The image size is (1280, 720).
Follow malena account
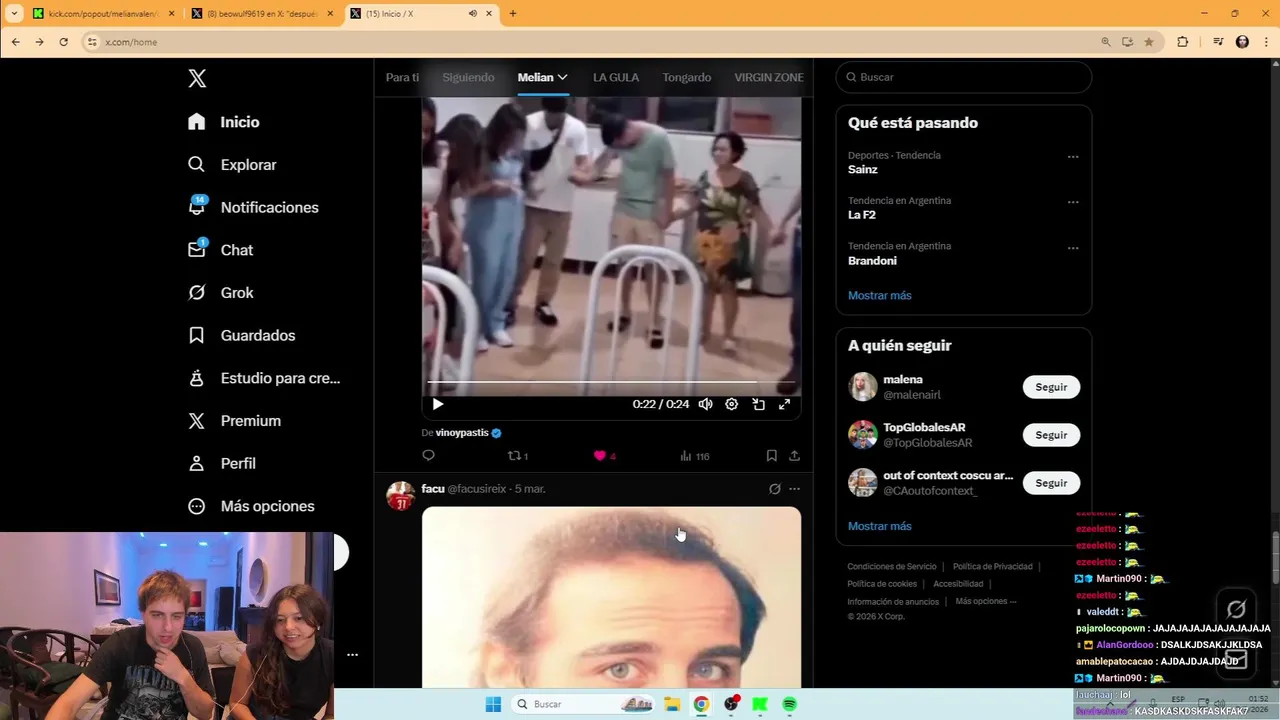coord(1051,387)
